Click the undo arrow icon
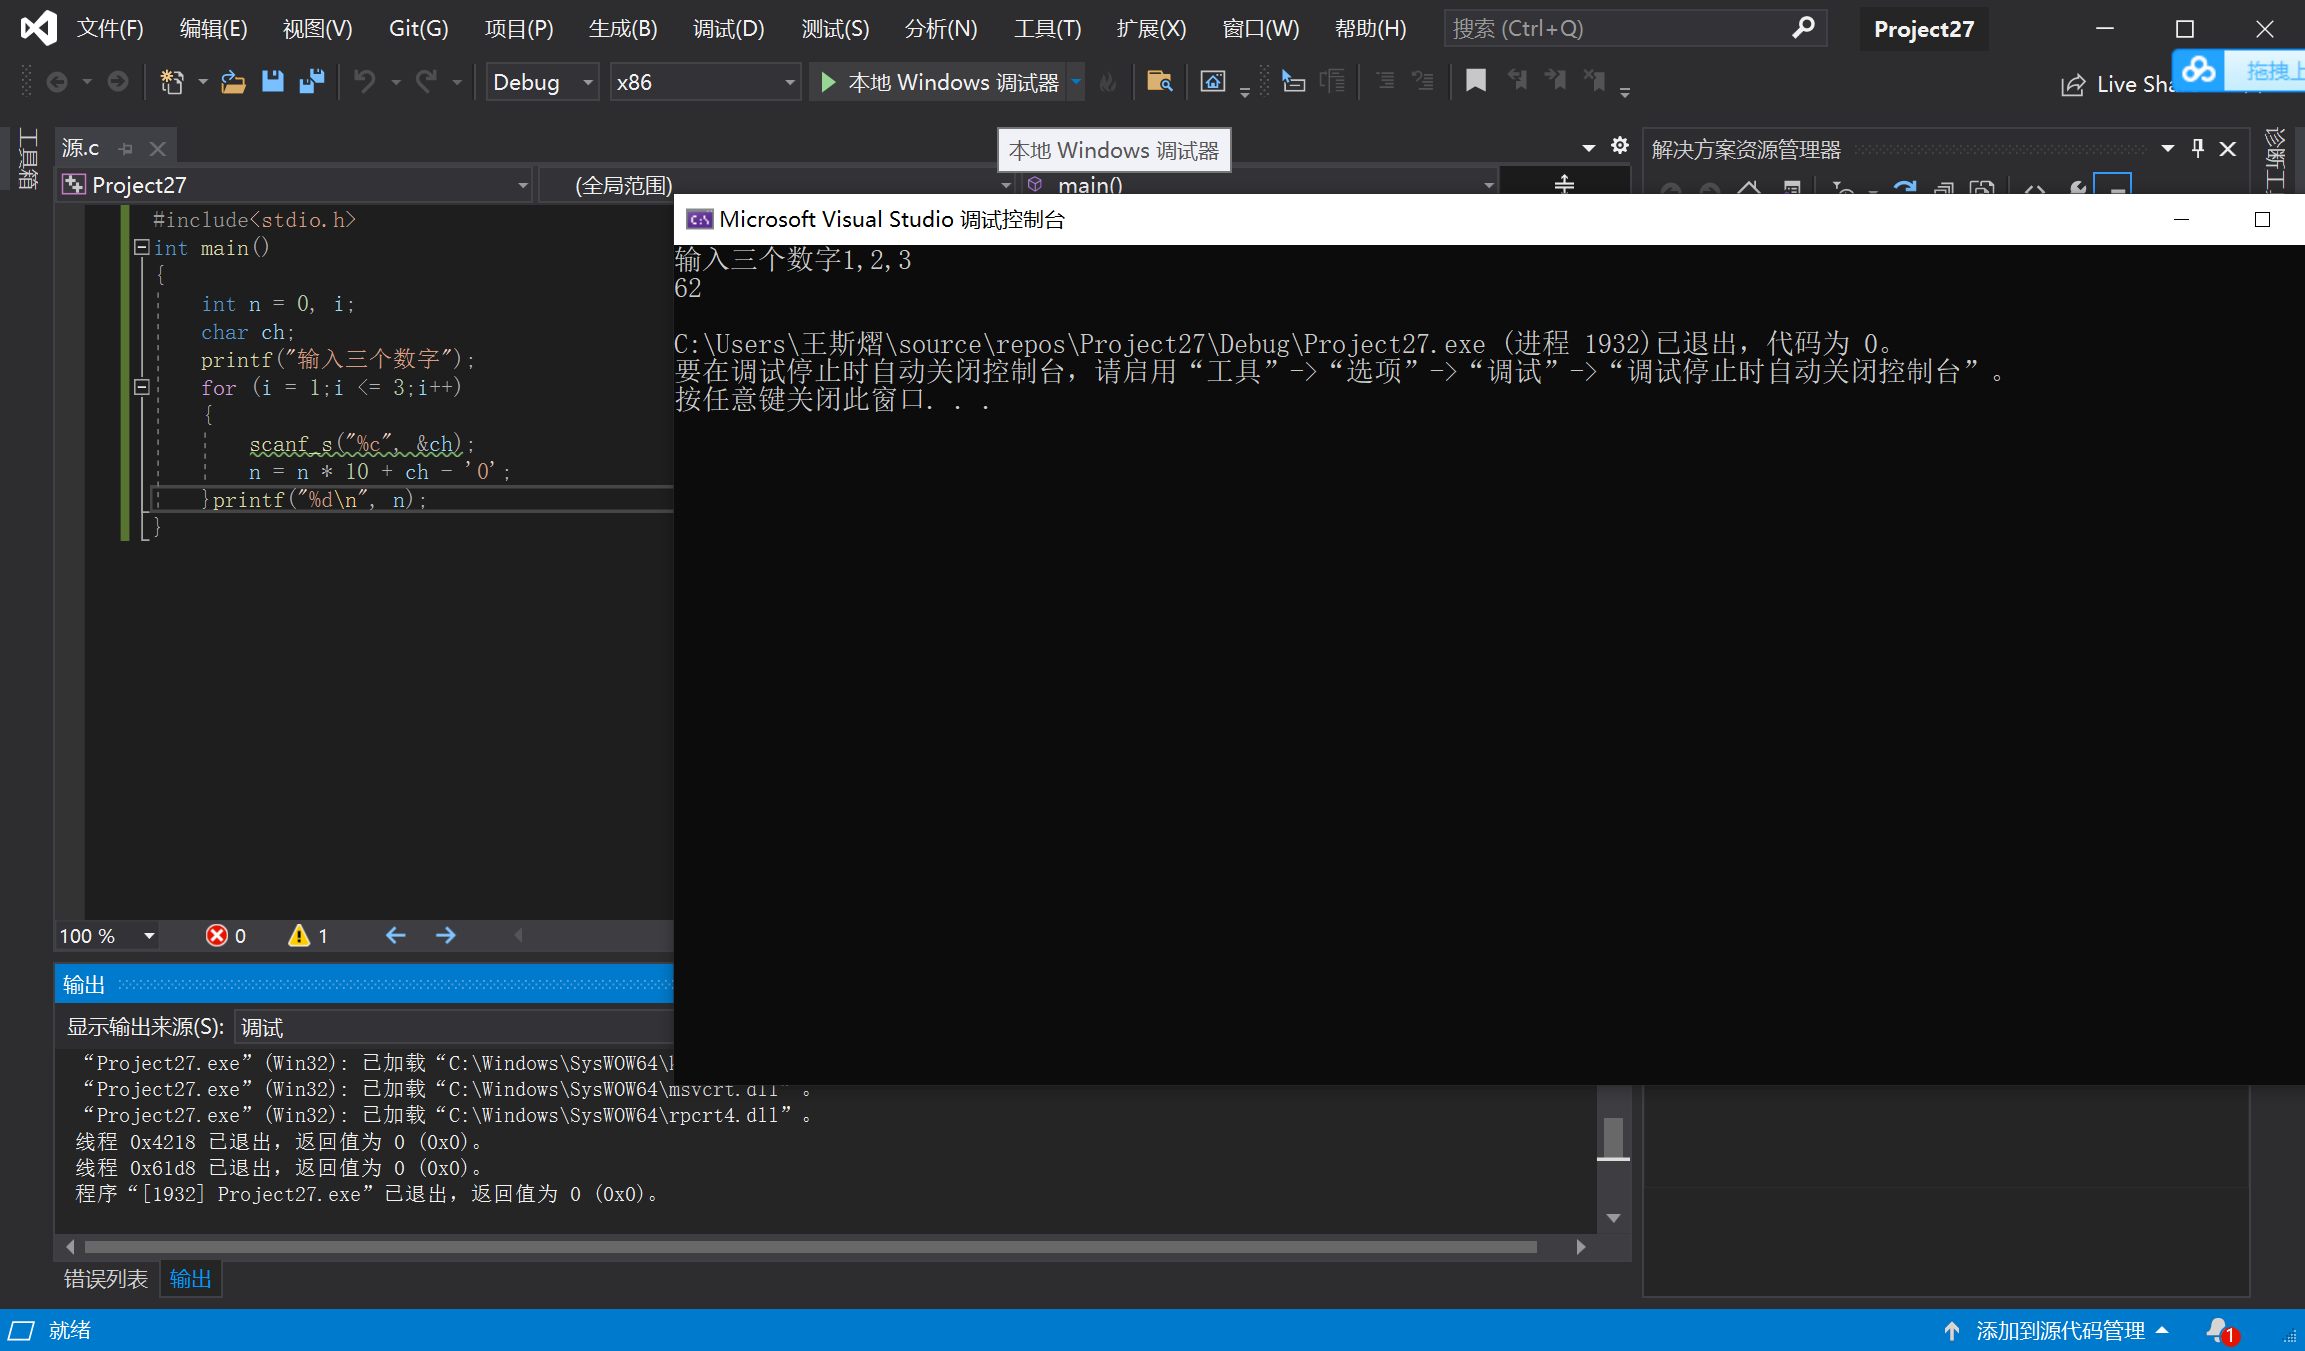This screenshot has width=2305, height=1351. [365, 82]
